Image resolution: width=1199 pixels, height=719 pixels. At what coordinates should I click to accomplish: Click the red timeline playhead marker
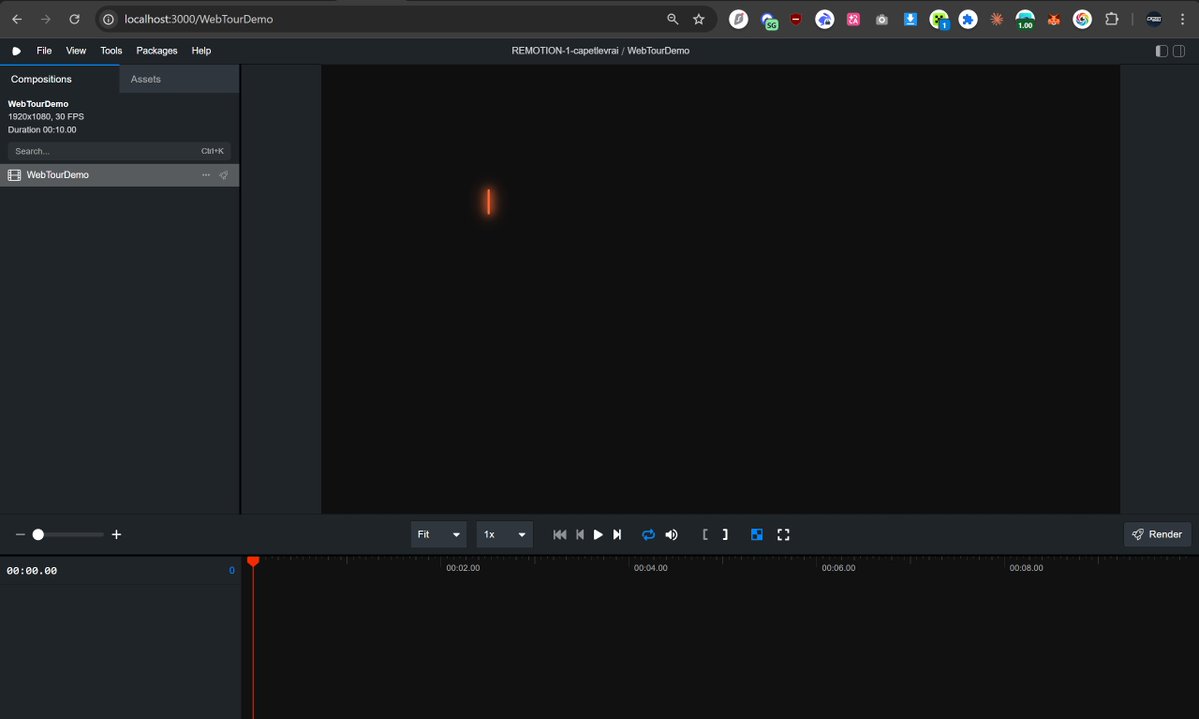[x=253, y=561]
